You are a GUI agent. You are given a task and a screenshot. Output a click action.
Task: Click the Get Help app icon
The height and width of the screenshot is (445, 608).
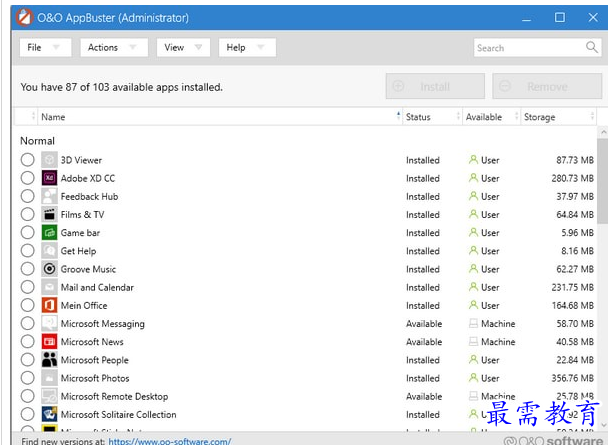[x=49, y=251]
